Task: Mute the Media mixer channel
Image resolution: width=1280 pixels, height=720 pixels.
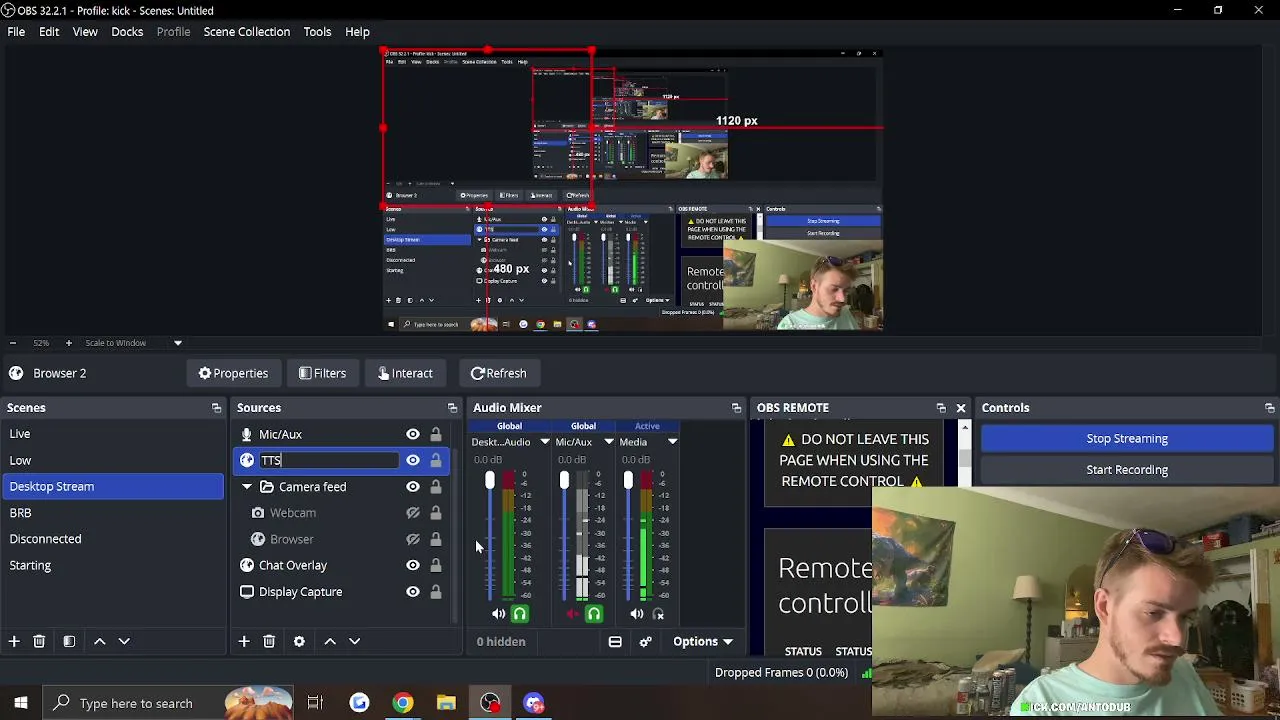Action: [x=636, y=614]
